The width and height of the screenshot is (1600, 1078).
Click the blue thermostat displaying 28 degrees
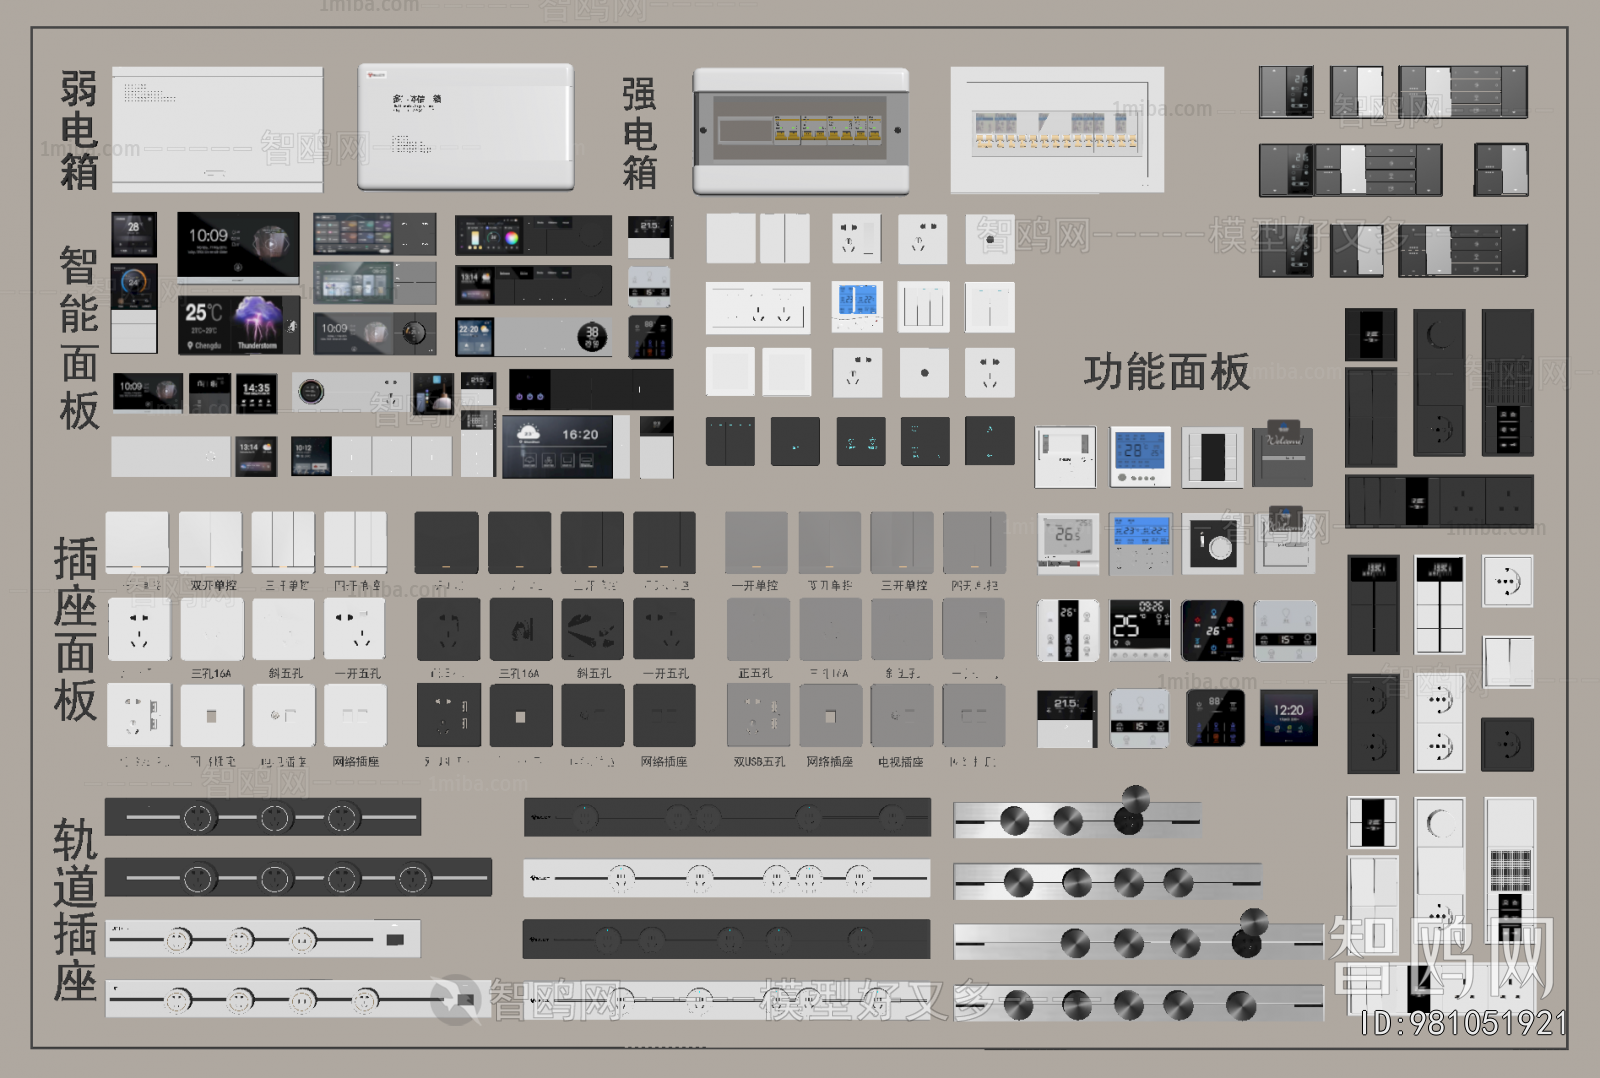tap(1139, 457)
